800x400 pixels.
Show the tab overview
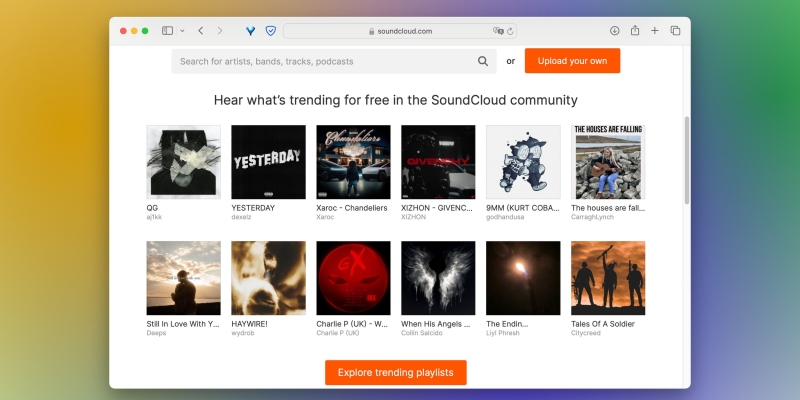[x=675, y=31]
